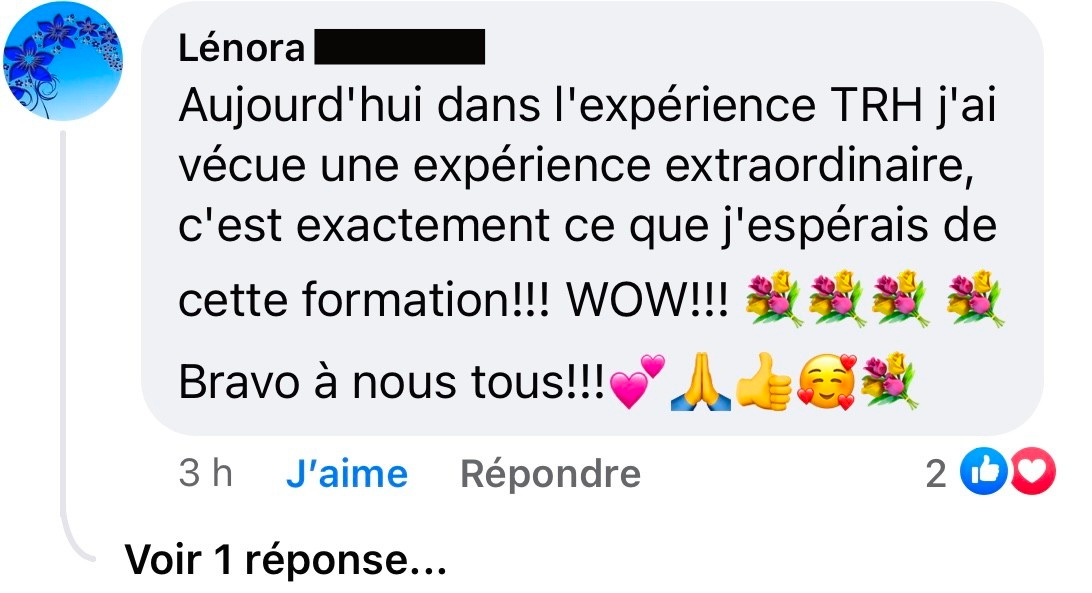Click the yellow thumbs-up emoji in comment
Viewport: 1092px width, 593px height.
pyautogui.click(x=764, y=381)
